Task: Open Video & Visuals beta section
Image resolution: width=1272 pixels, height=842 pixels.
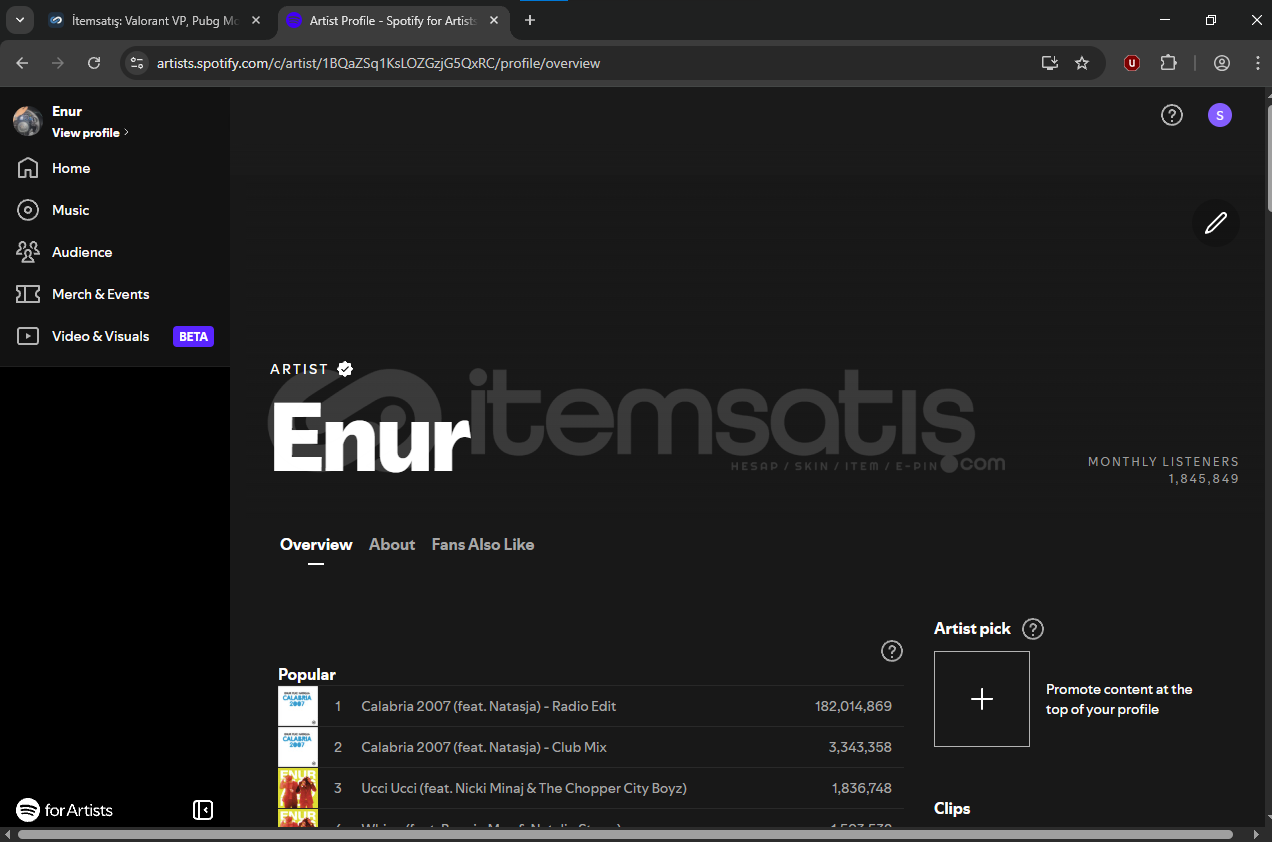Action: click(x=100, y=336)
